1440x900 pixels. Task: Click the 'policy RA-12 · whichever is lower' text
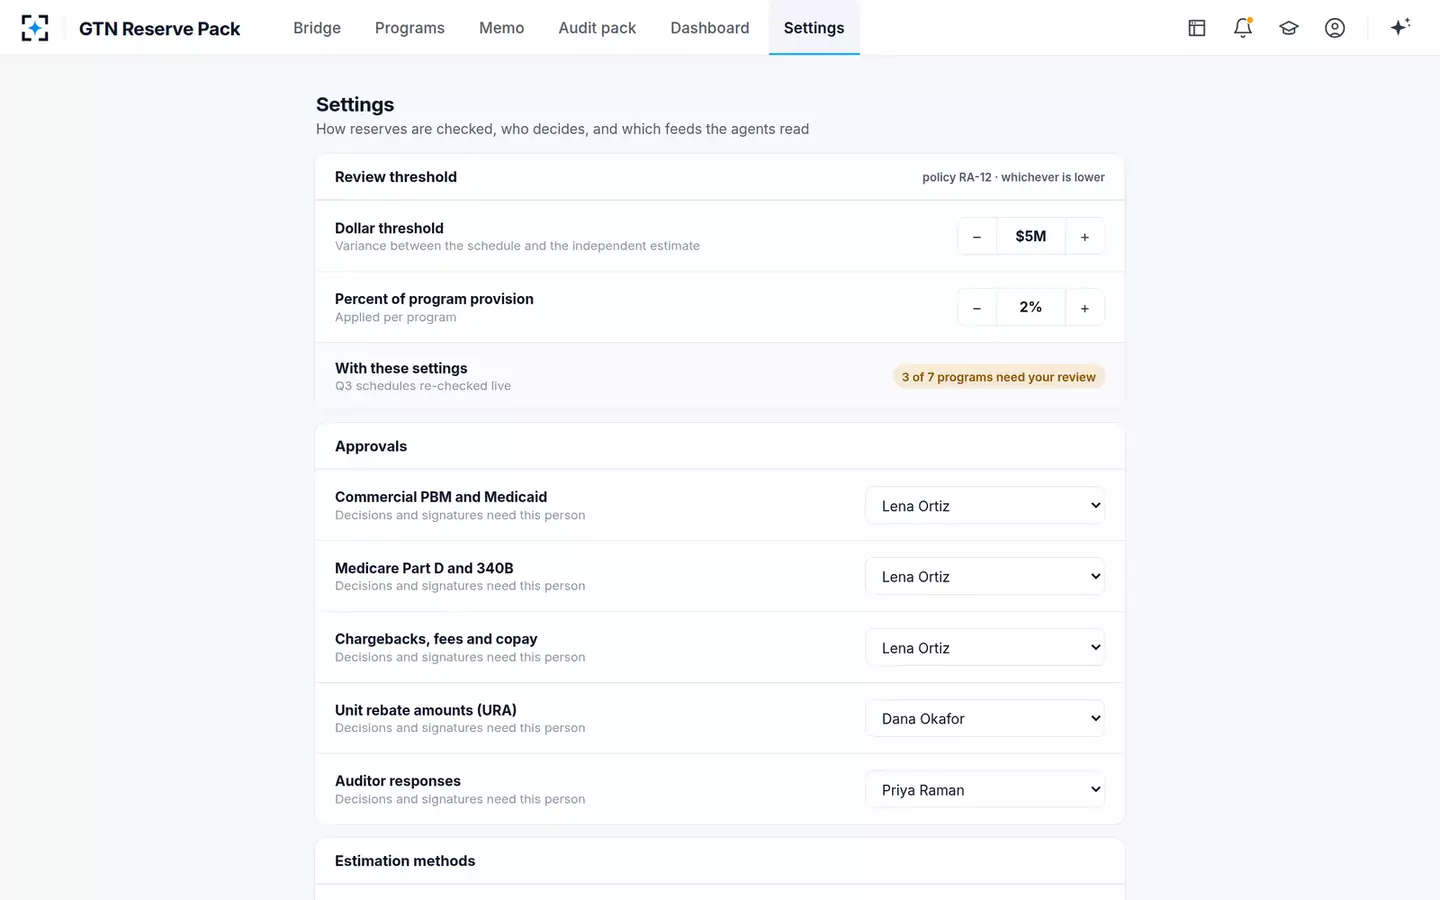(x=1013, y=177)
